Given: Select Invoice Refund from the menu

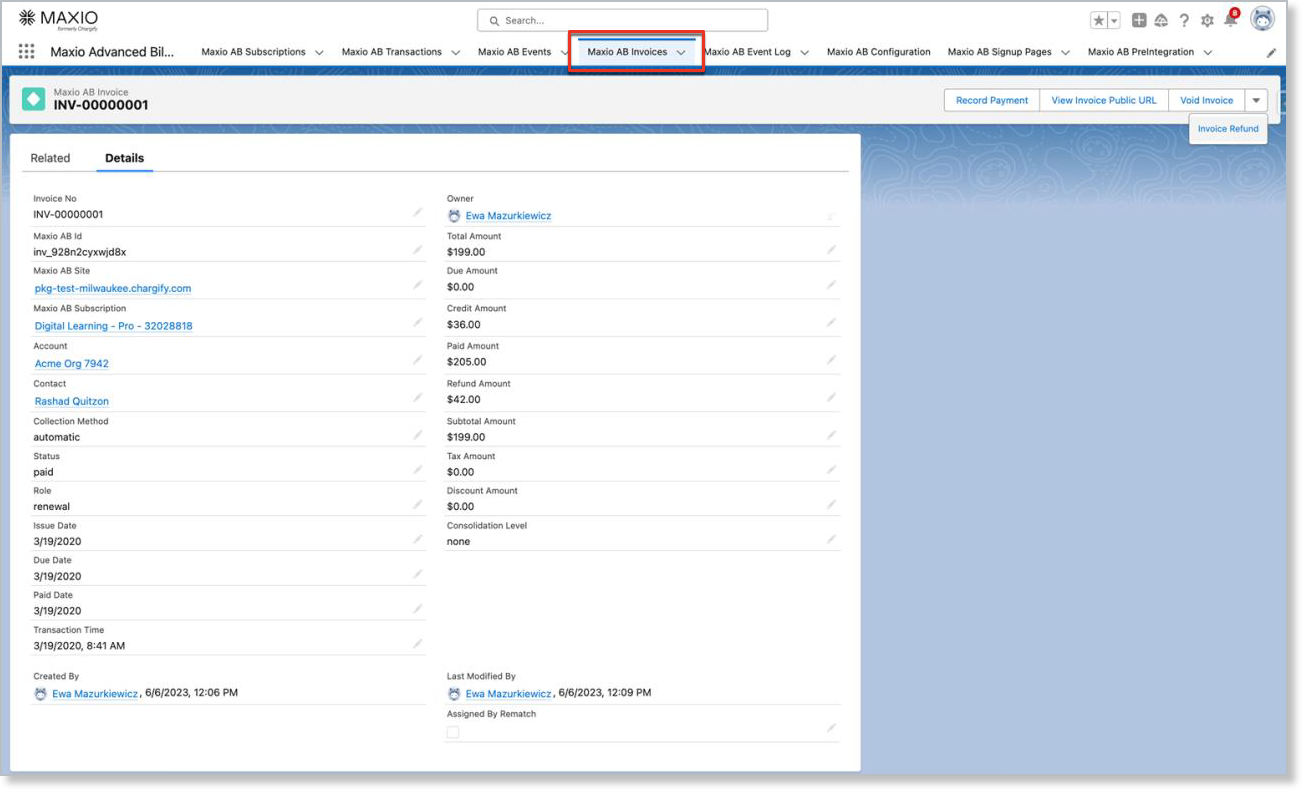Looking at the screenshot, I should tap(1227, 128).
